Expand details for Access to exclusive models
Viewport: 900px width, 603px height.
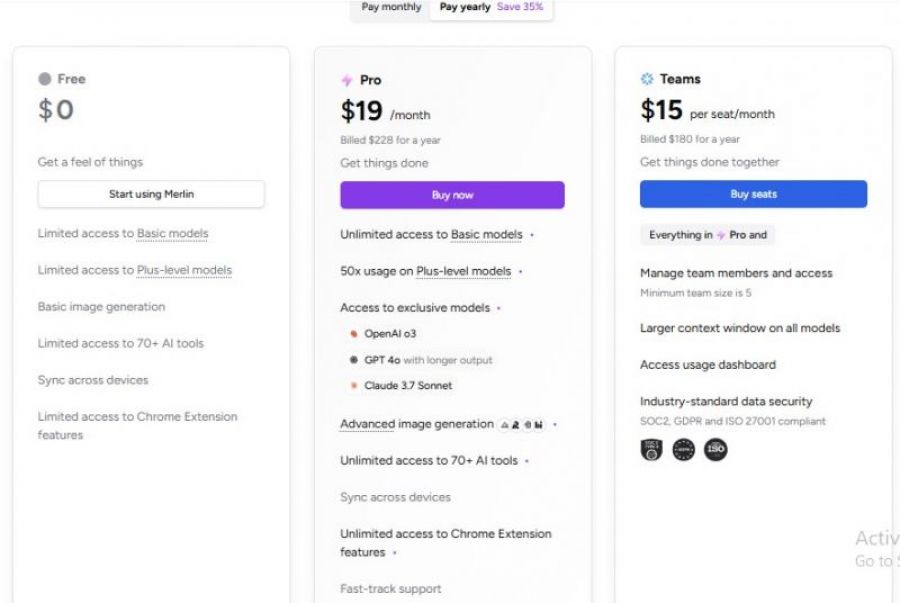(499, 307)
